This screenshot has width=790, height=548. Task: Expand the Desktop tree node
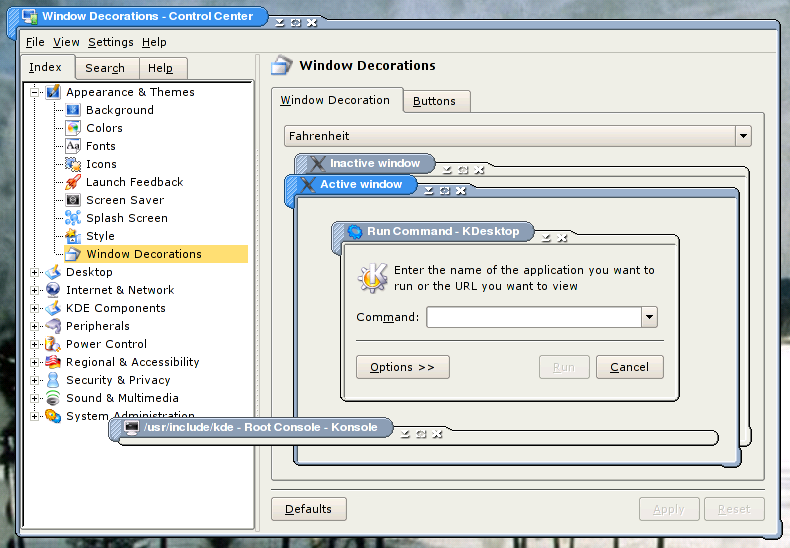pyautogui.click(x=35, y=272)
